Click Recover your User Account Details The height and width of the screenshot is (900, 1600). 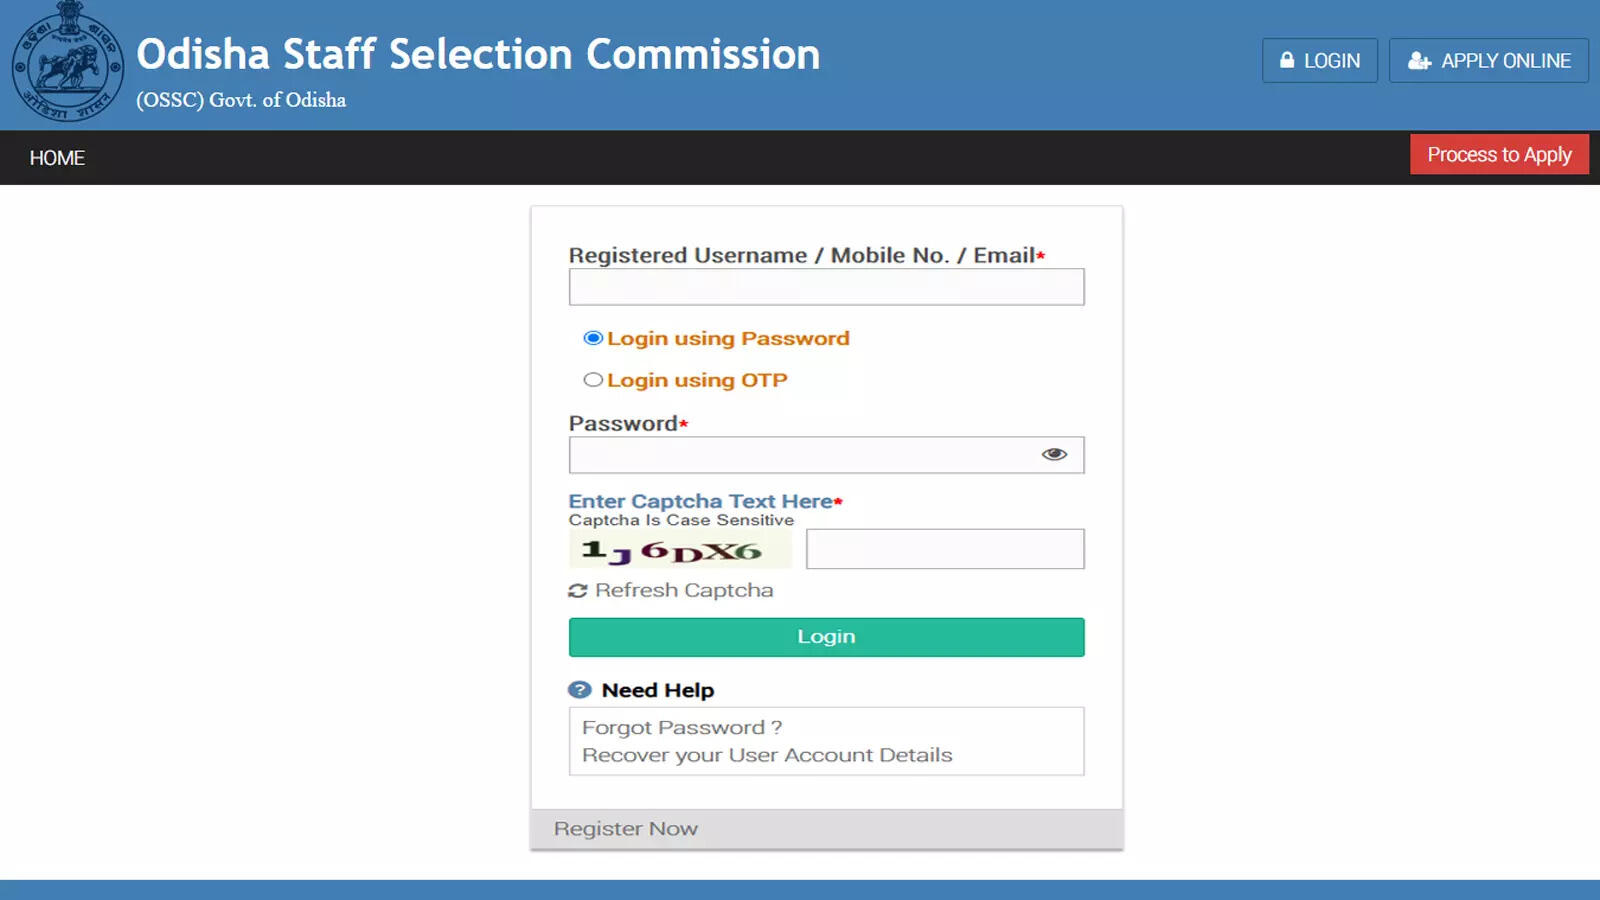click(766, 755)
